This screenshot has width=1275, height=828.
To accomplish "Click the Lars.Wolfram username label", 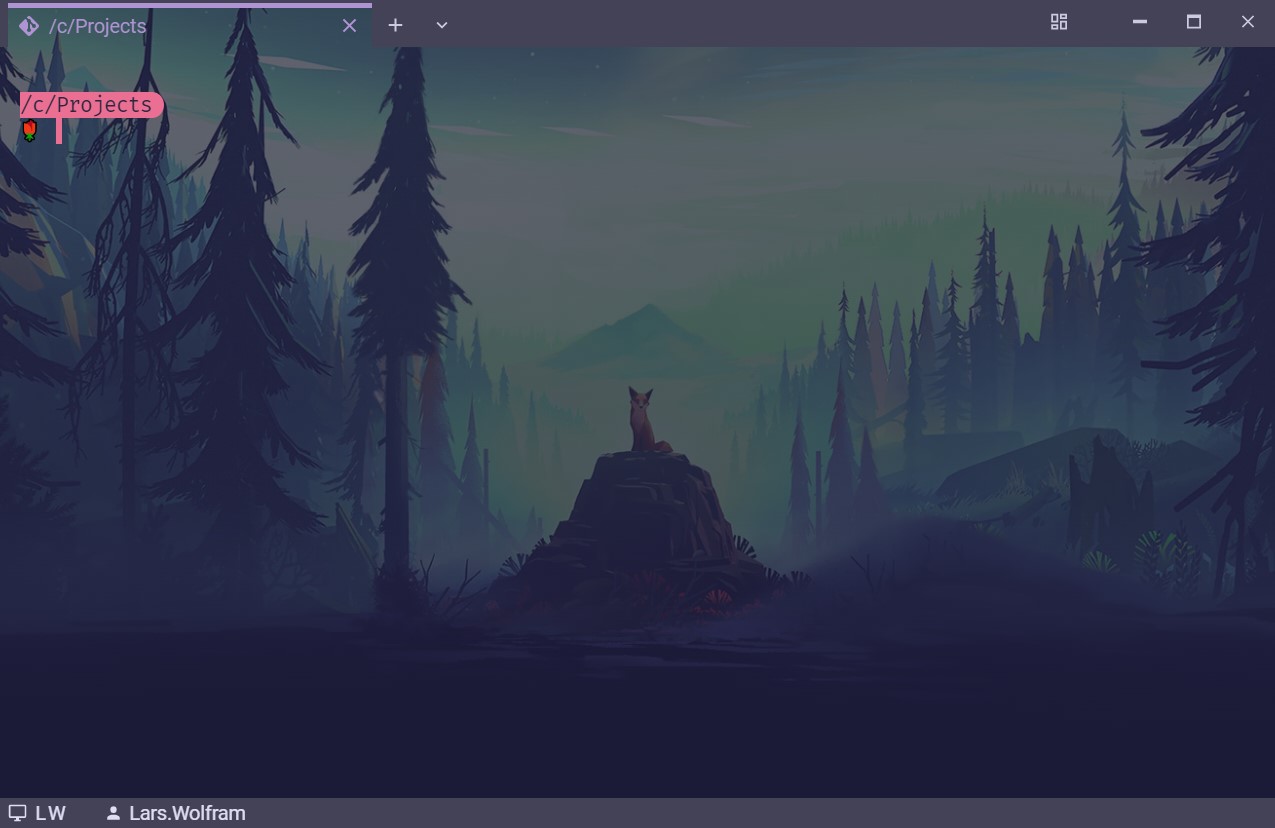I will click(187, 814).
